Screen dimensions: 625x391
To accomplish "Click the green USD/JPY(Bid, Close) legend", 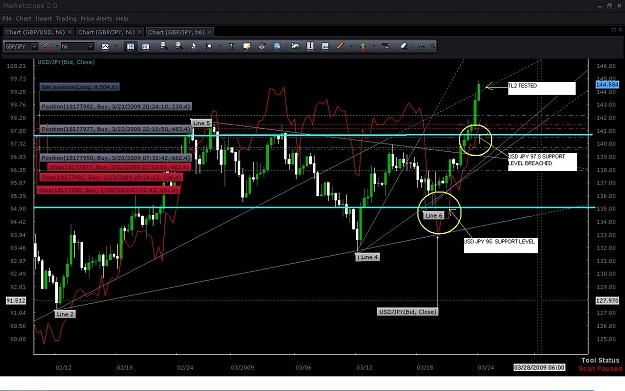I will 66,62.
